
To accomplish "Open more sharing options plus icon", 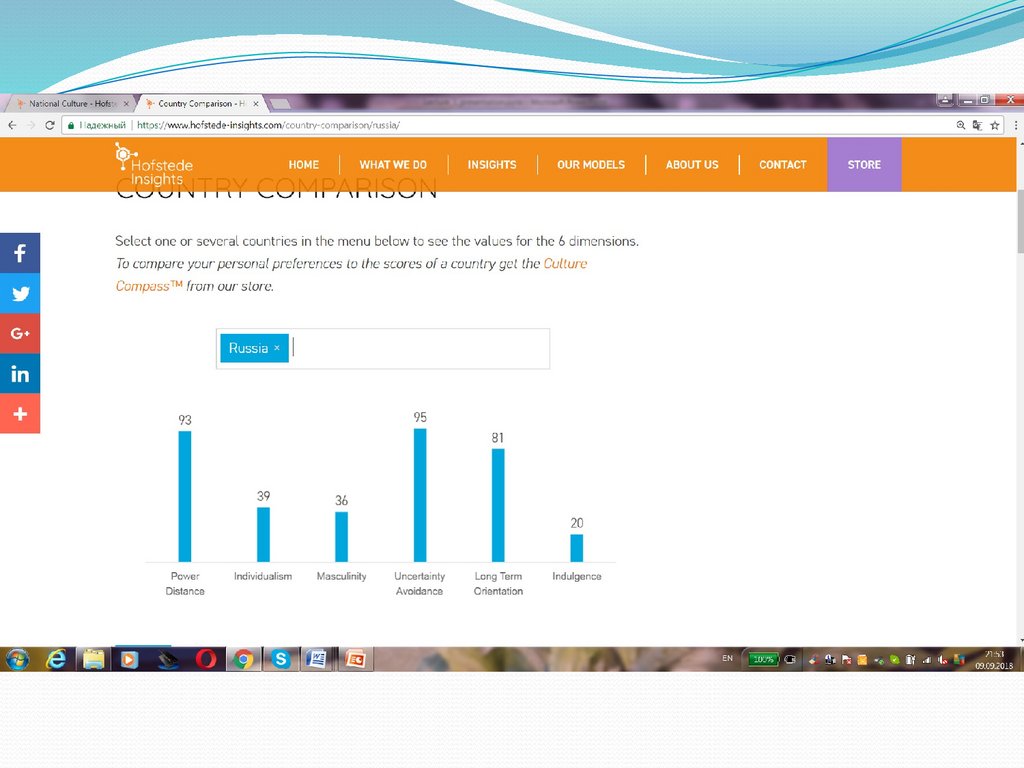I will [20, 413].
